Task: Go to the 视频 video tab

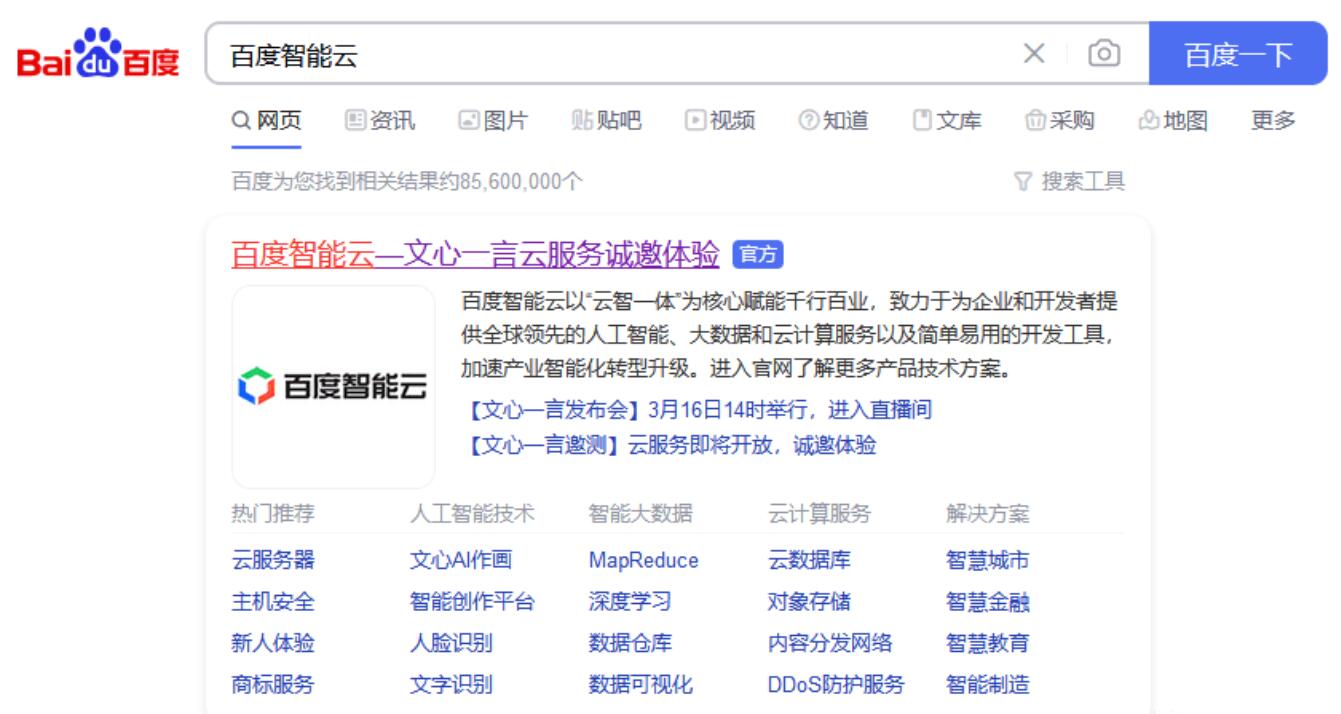Action: [720, 121]
